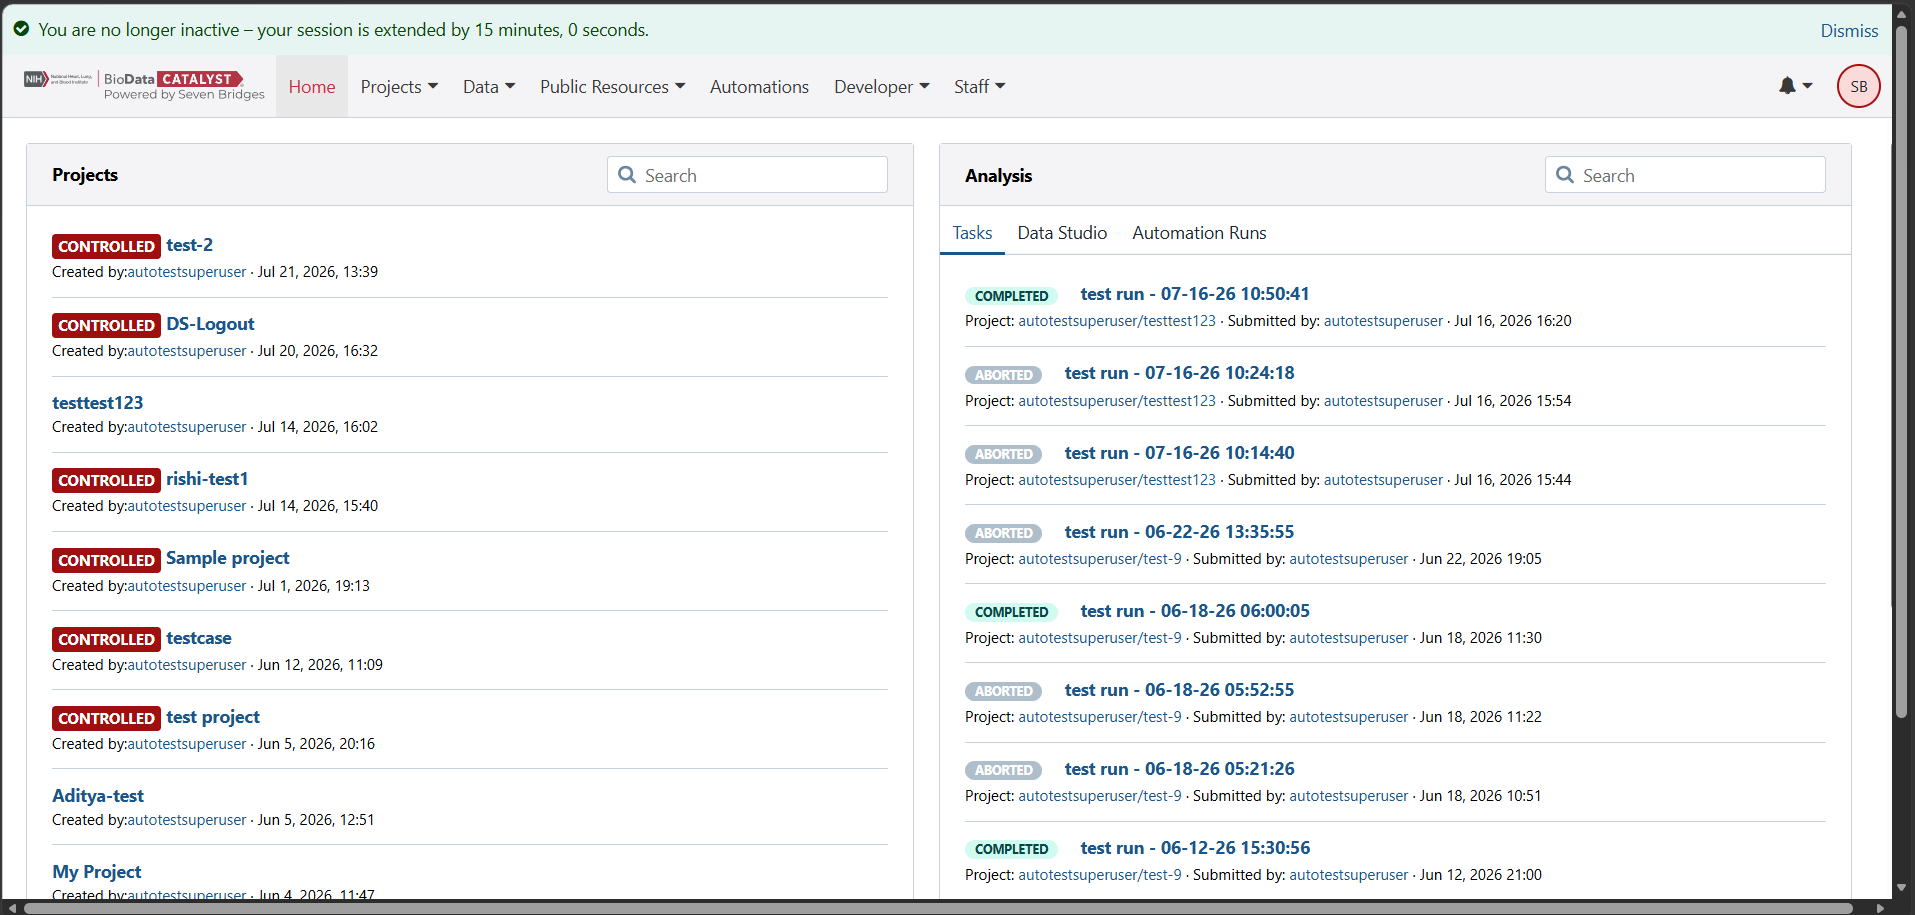Expand the Data navigation dropdown
The image size is (1915, 915).
click(x=489, y=87)
